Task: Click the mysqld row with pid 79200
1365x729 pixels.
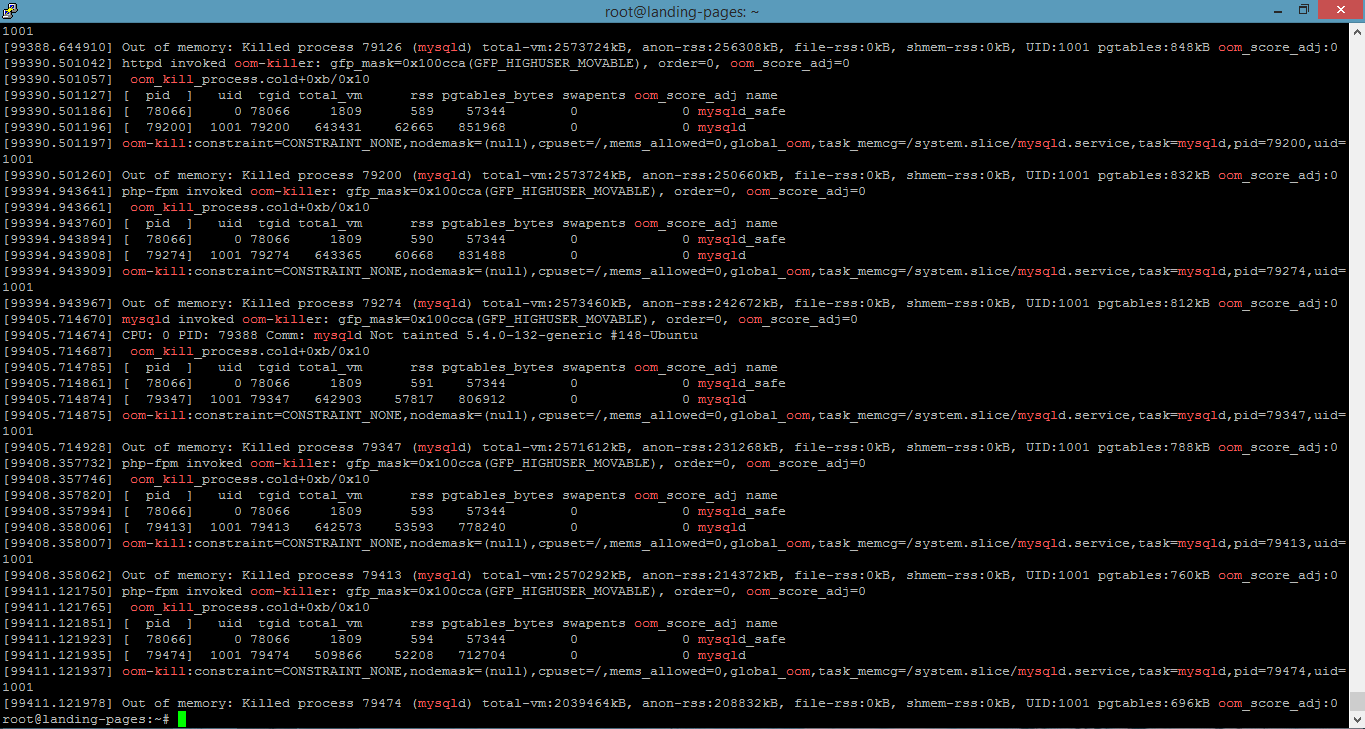Action: [x=374, y=127]
